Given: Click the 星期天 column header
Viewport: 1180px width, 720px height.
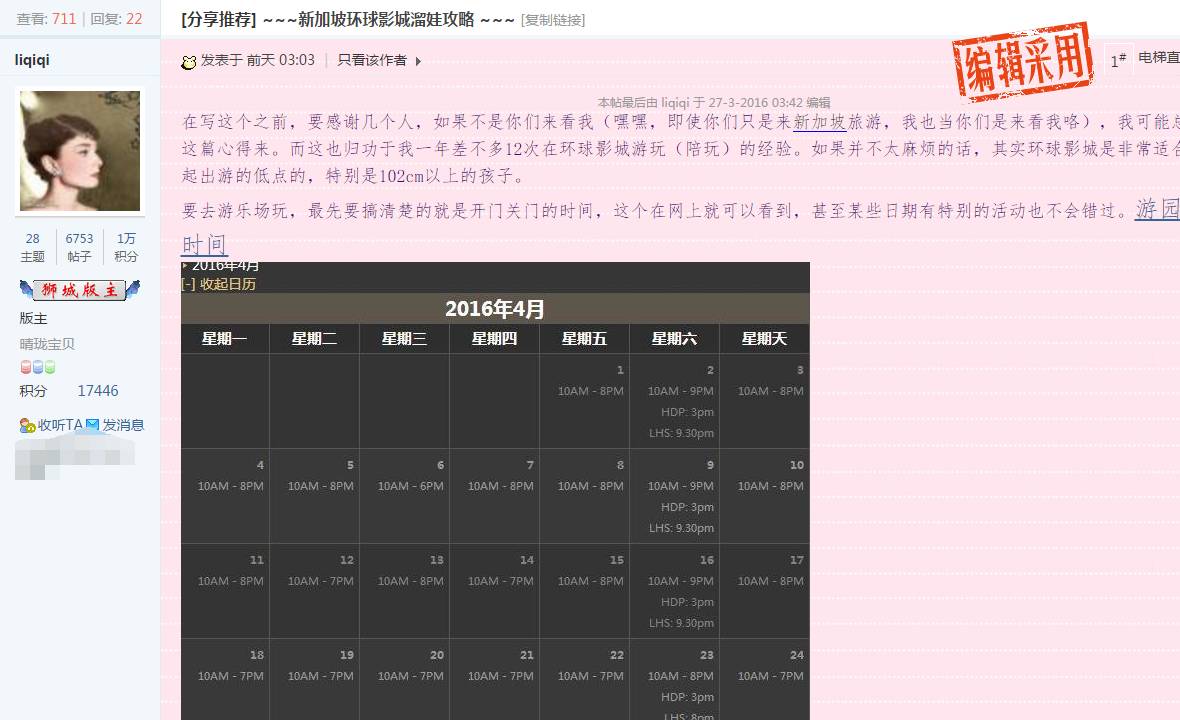Looking at the screenshot, I should 765,339.
